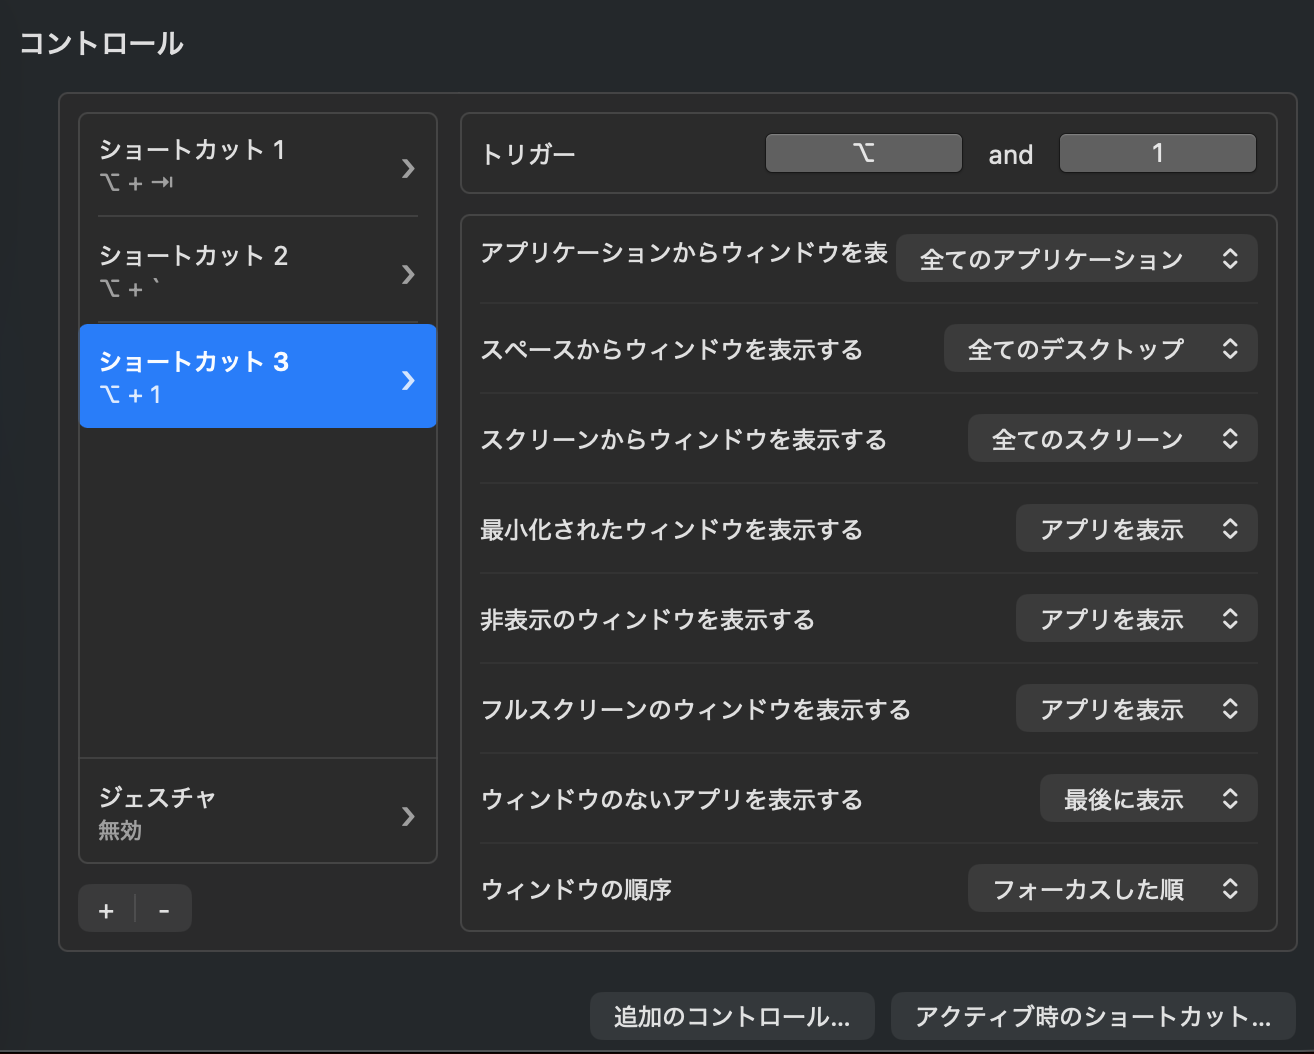This screenshot has height=1054, width=1314.
Task: Click the minus button to remove shortcut
Action: [x=164, y=910]
